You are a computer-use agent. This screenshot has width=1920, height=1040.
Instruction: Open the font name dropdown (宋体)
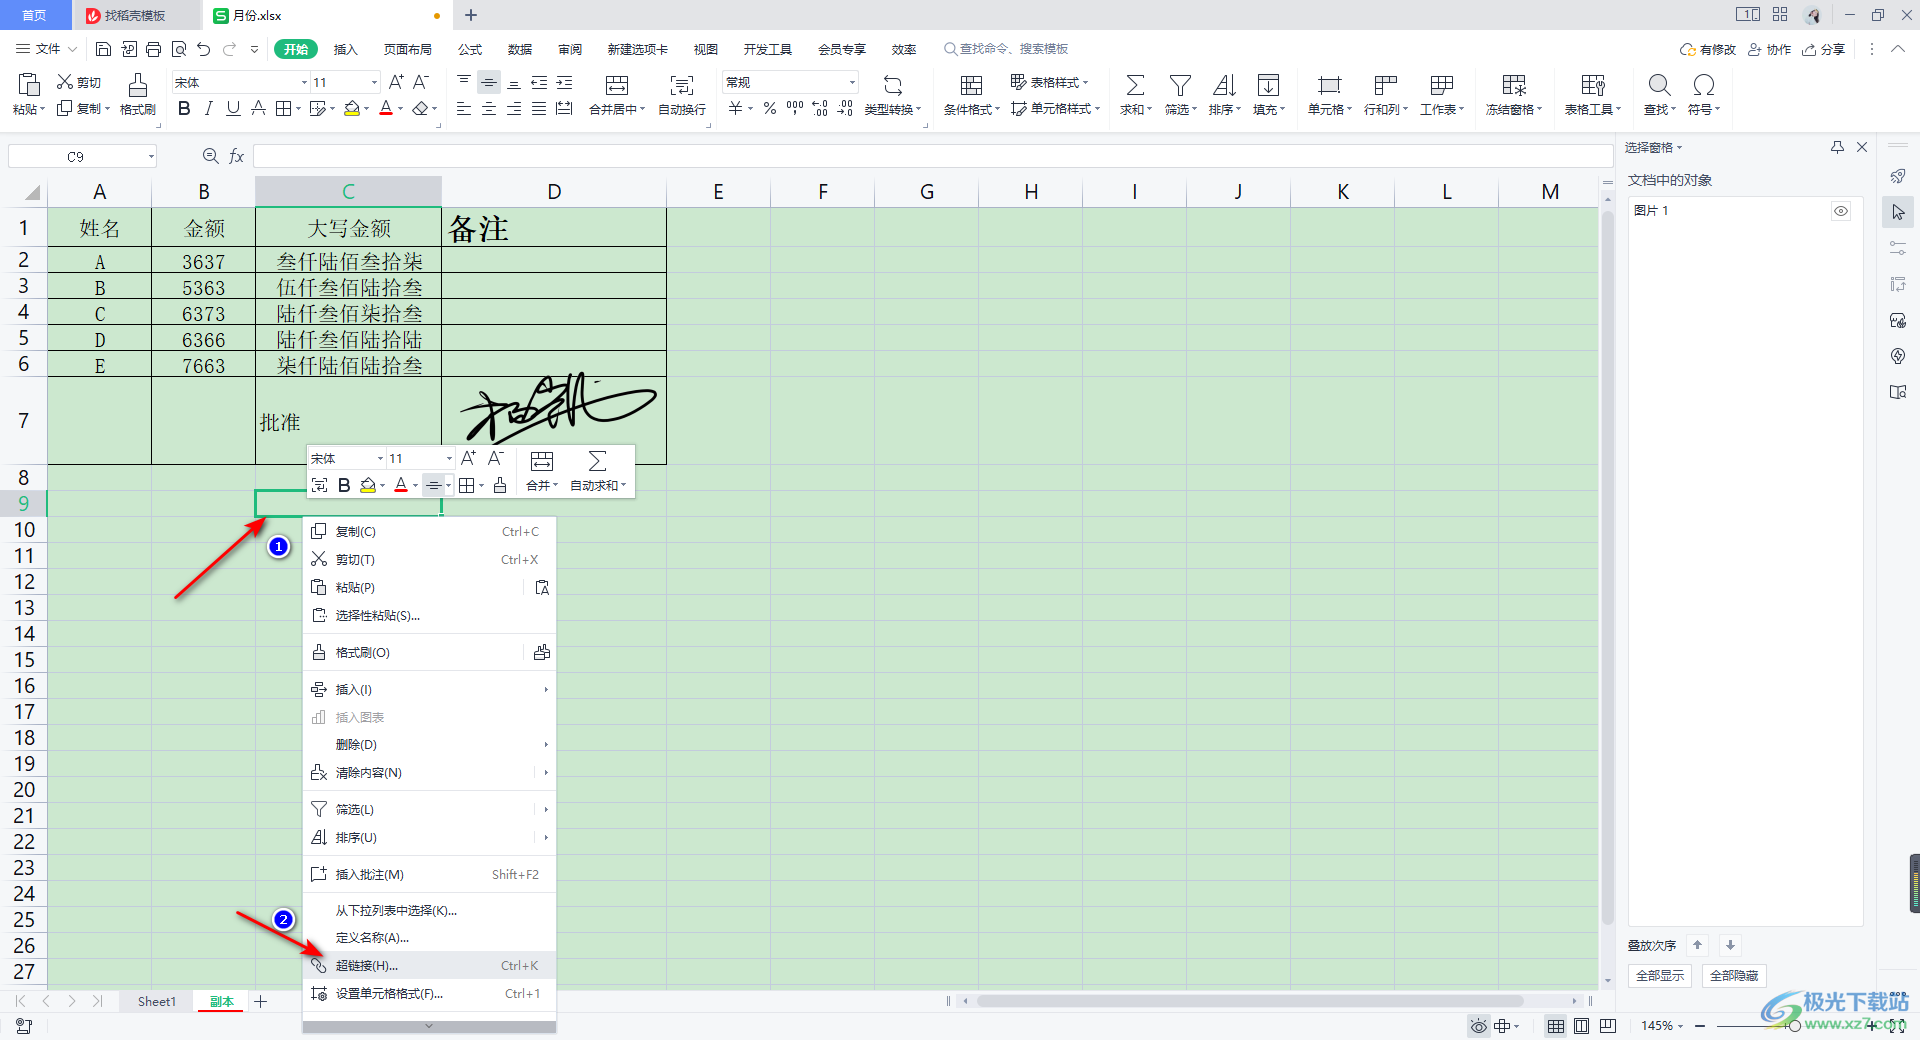(x=304, y=82)
